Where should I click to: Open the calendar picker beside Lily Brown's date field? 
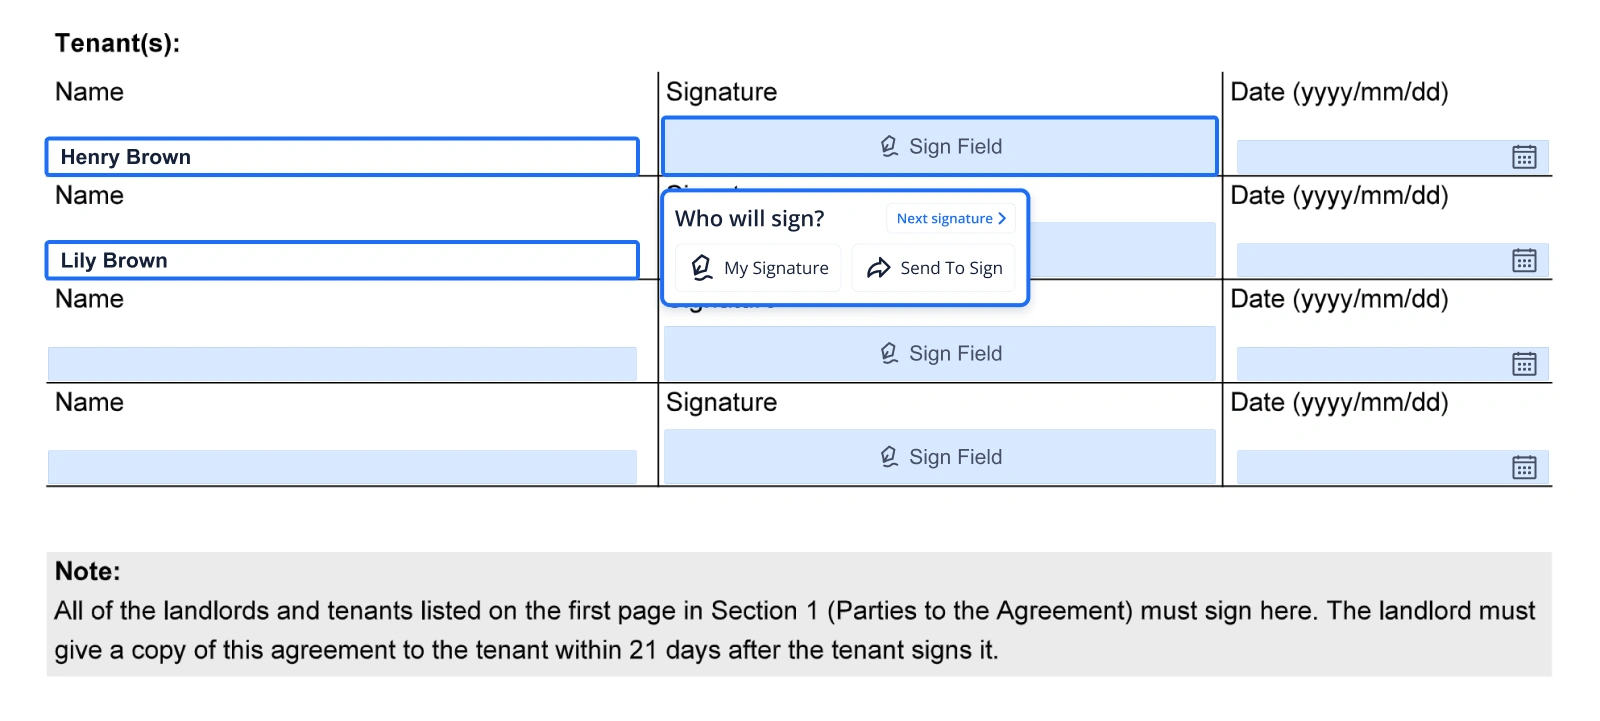pyautogui.click(x=1523, y=260)
